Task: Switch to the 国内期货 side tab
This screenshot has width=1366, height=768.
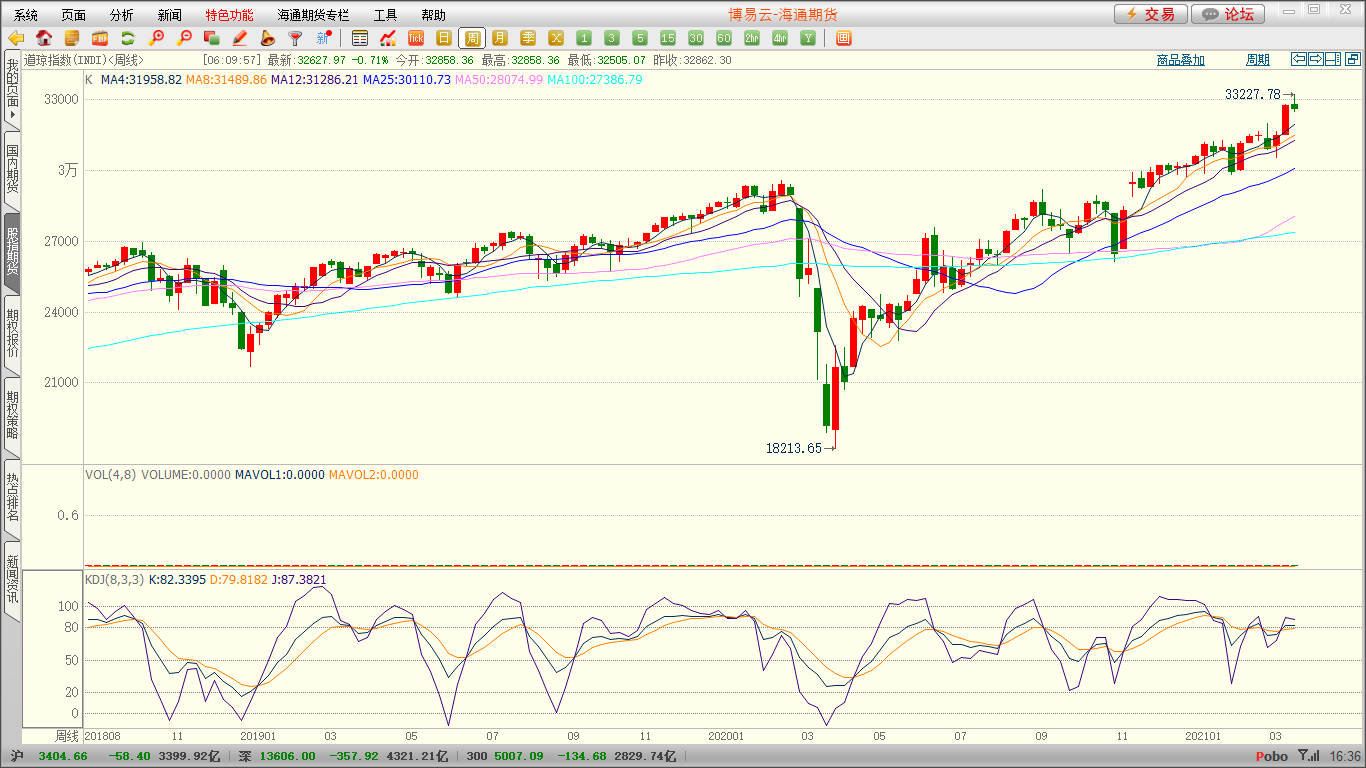Action: click(11, 170)
